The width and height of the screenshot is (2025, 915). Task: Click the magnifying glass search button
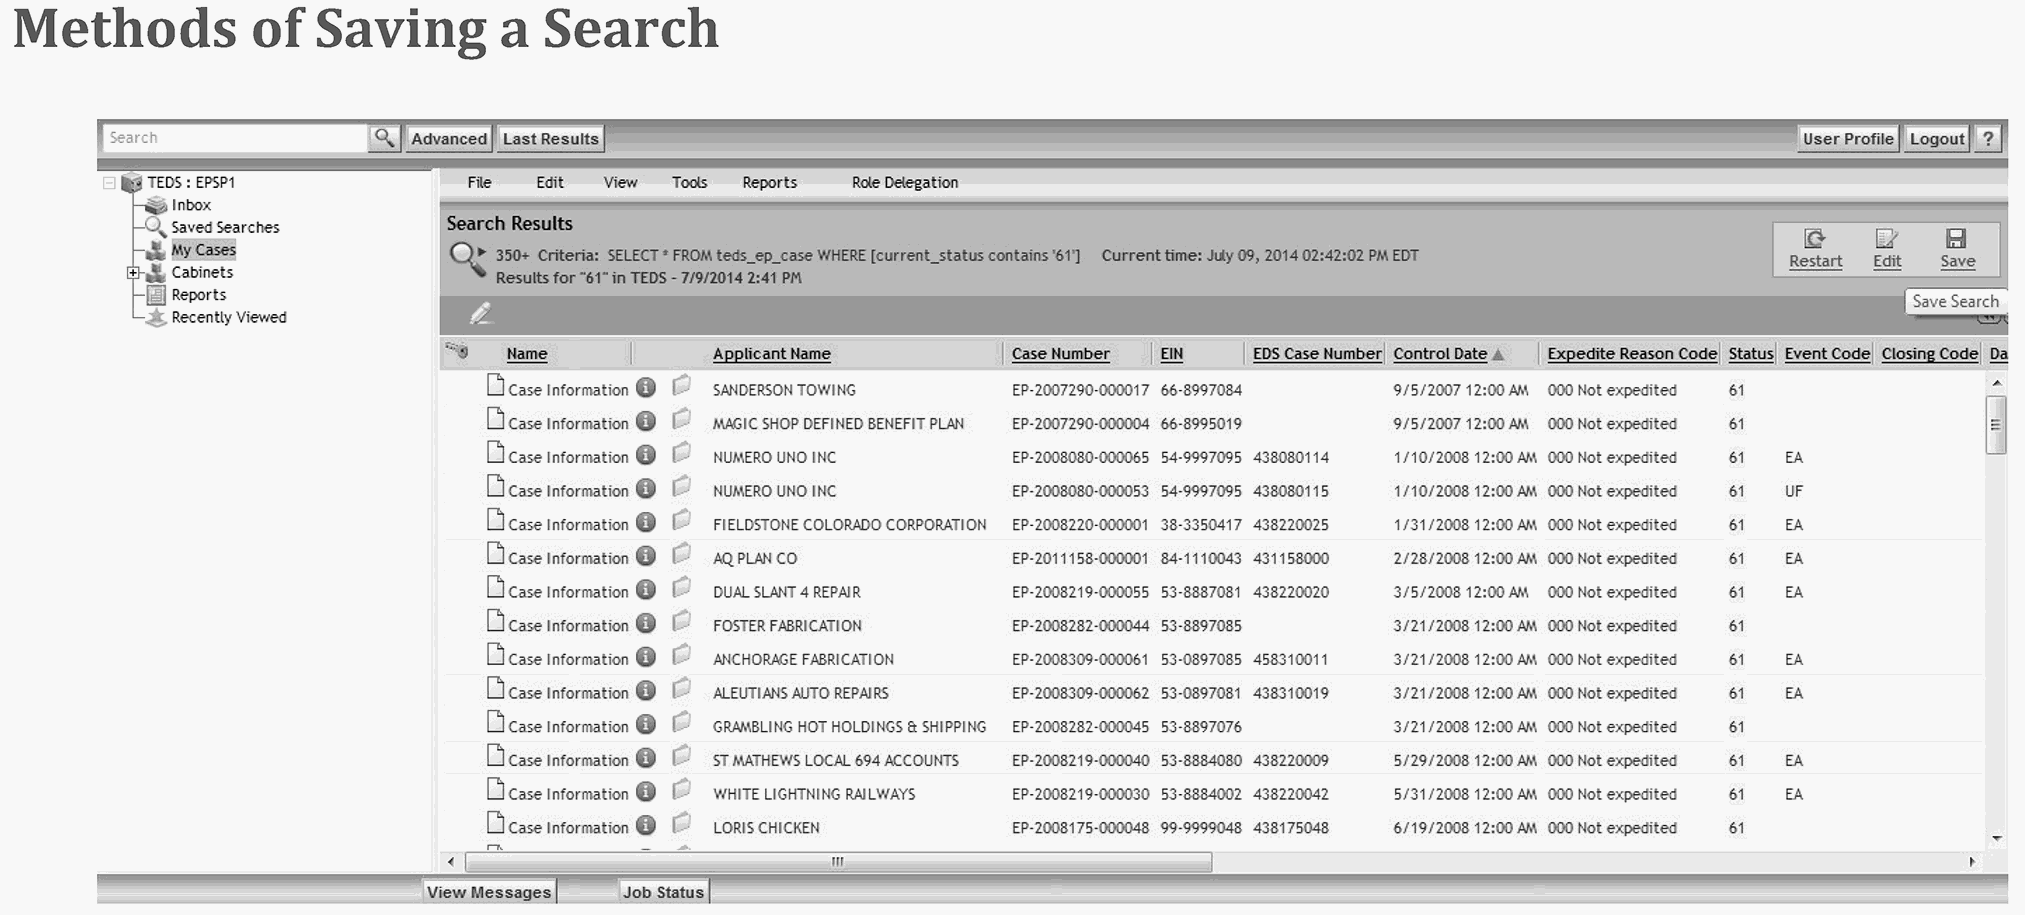(384, 138)
